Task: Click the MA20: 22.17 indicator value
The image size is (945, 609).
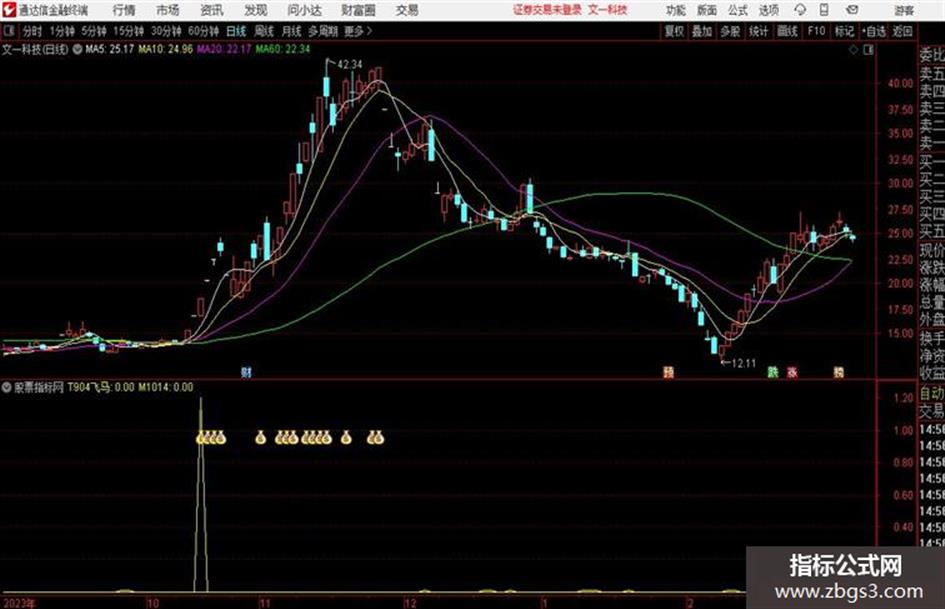Action: click(224, 49)
